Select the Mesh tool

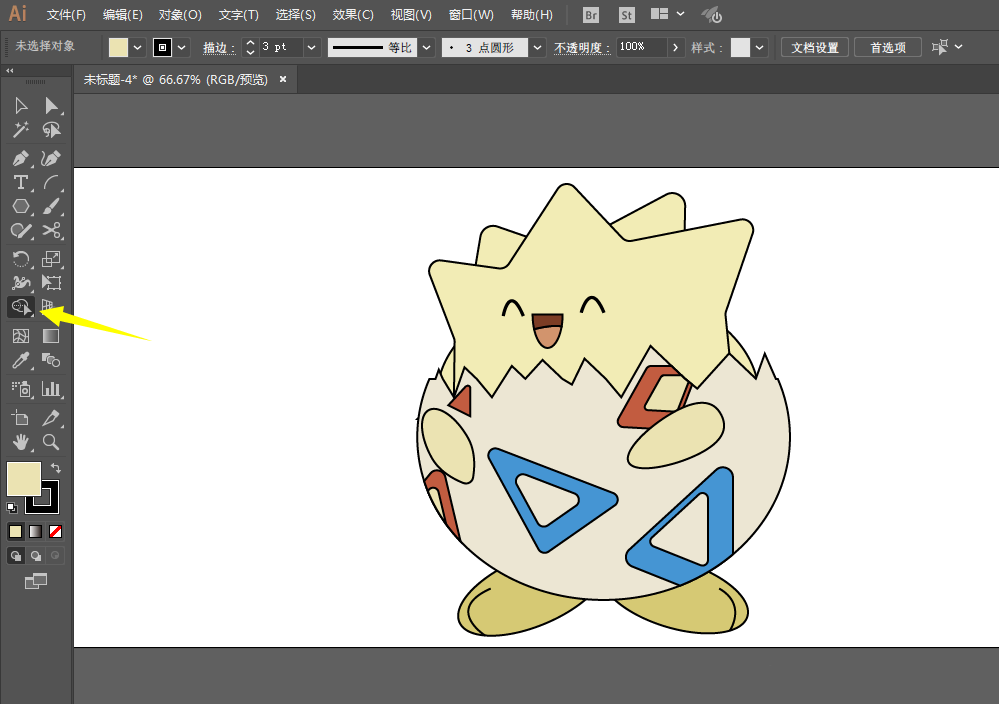pyautogui.click(x=21, y=336)
